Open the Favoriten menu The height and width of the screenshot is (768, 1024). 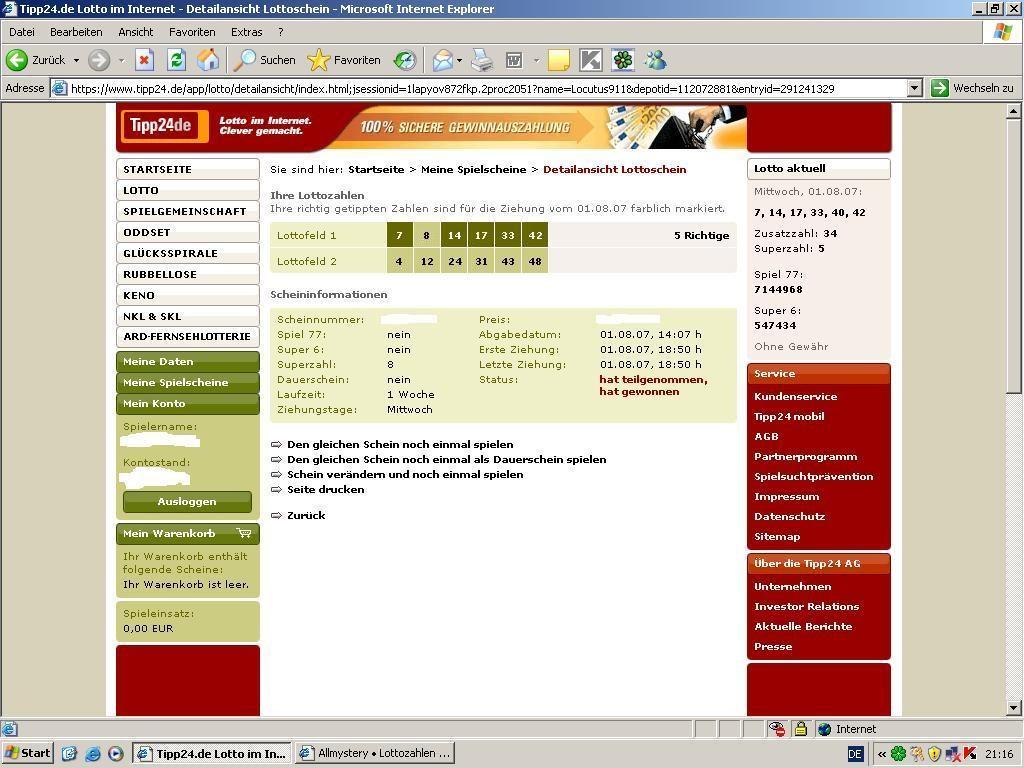(x=192, y=32)
